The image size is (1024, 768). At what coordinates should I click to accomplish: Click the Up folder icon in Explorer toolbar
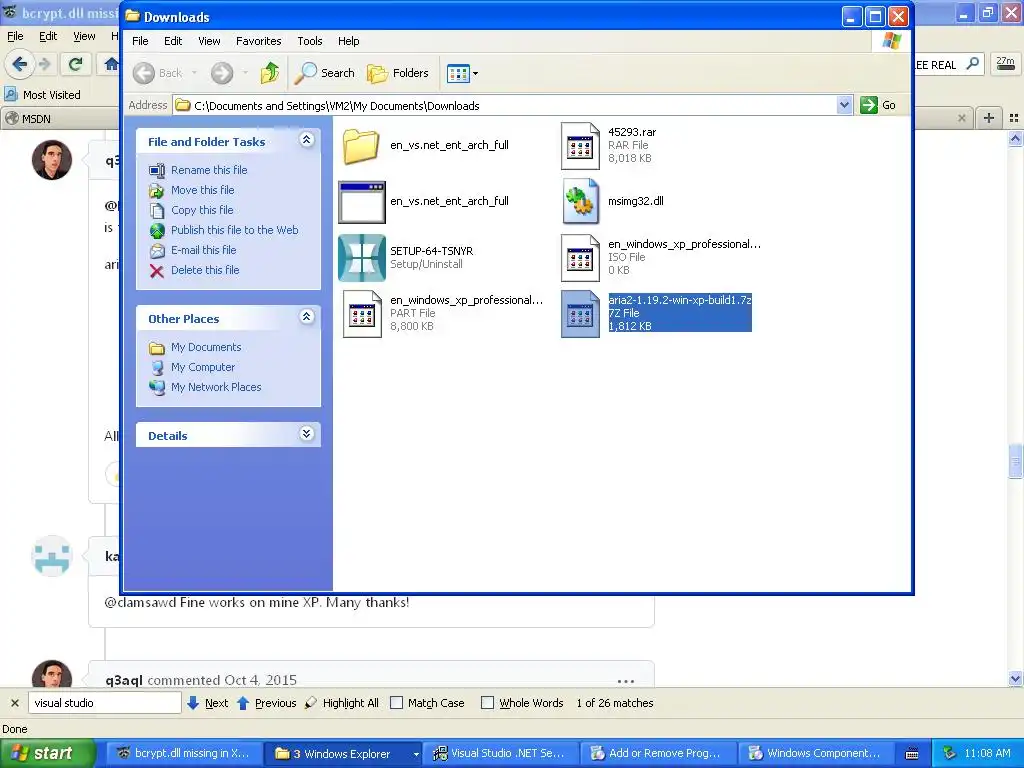point(270,72)
